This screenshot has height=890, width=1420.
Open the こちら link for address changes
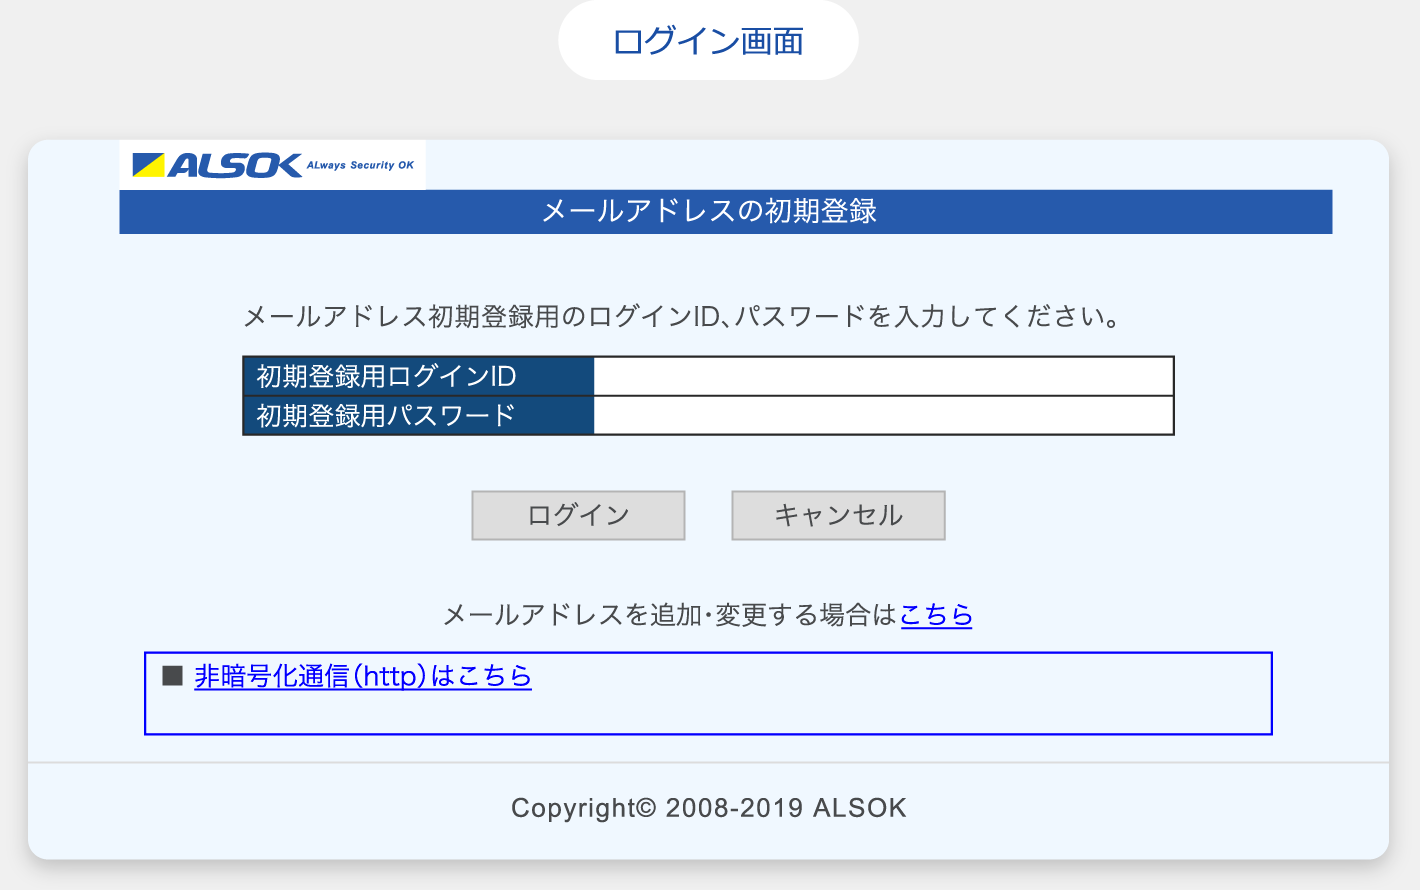[936, 614]
